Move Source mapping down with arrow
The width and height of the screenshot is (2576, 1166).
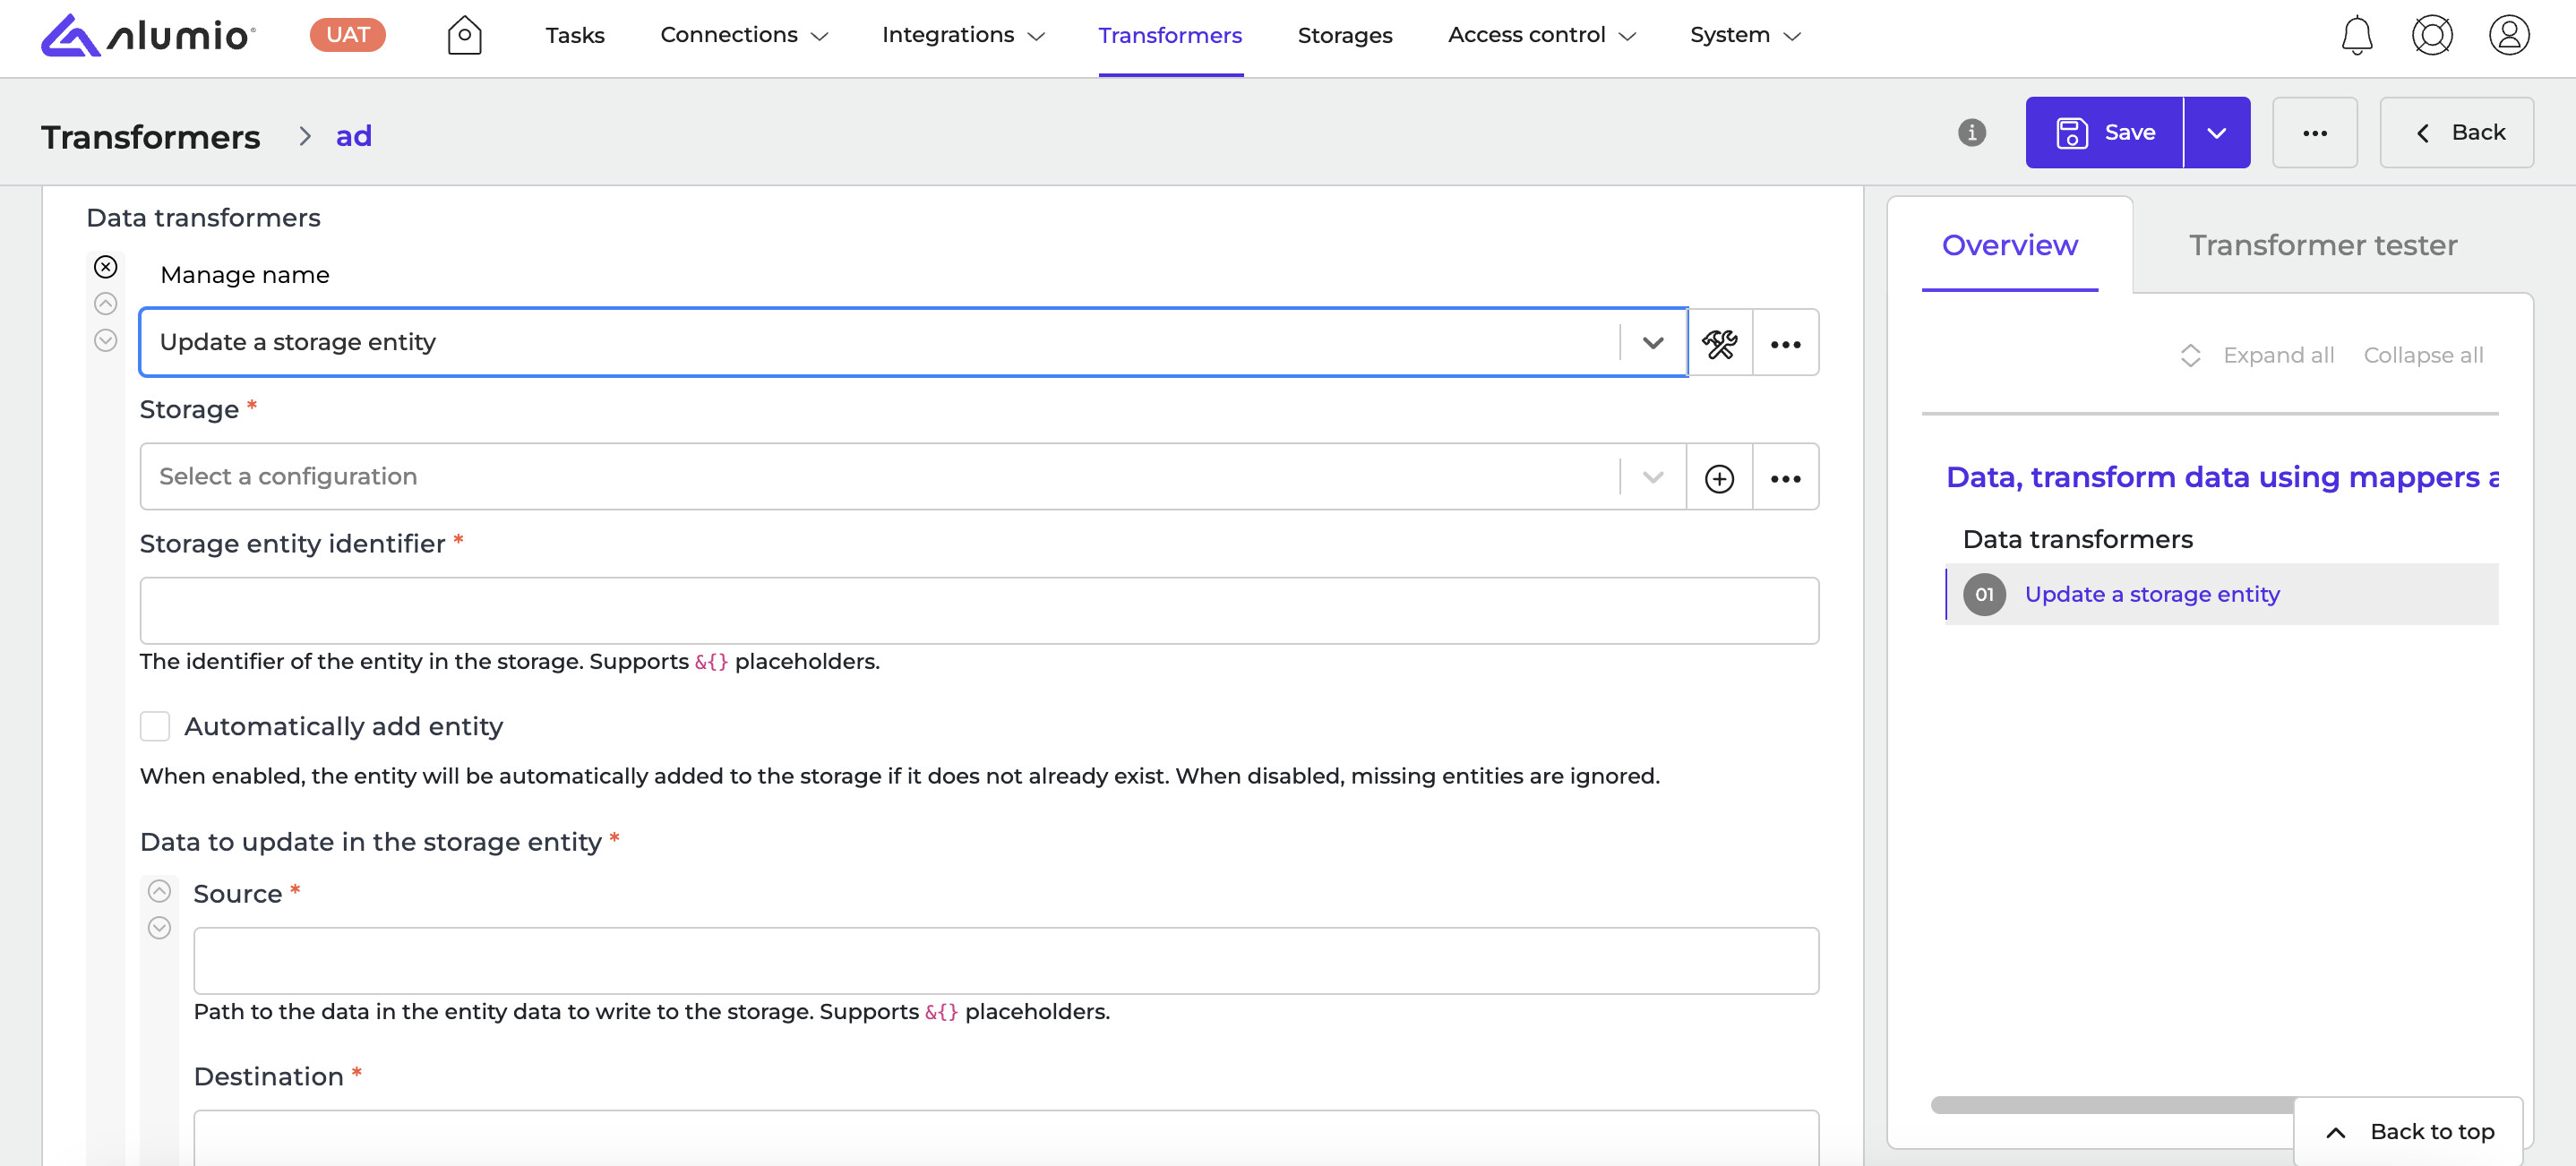(159, 928)
